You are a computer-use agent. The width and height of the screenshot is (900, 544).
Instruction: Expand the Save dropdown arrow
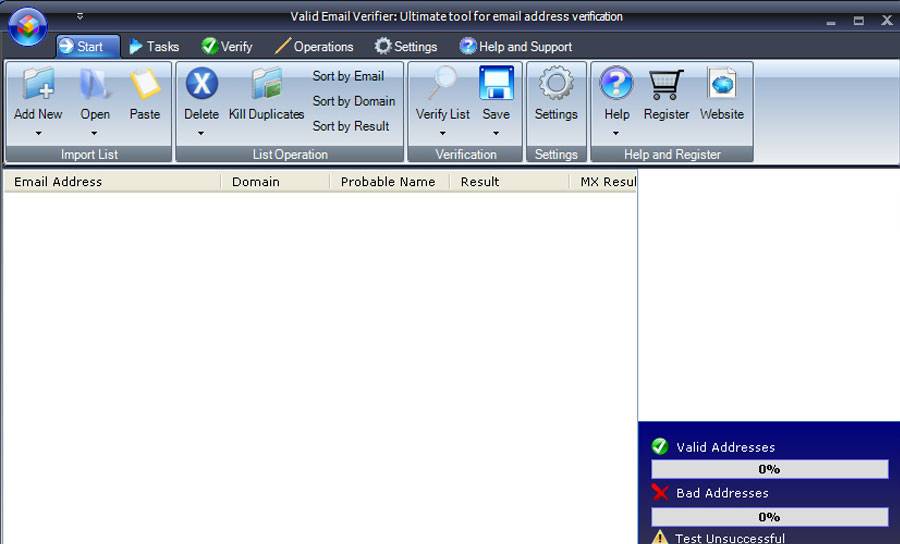click(496, 133)
